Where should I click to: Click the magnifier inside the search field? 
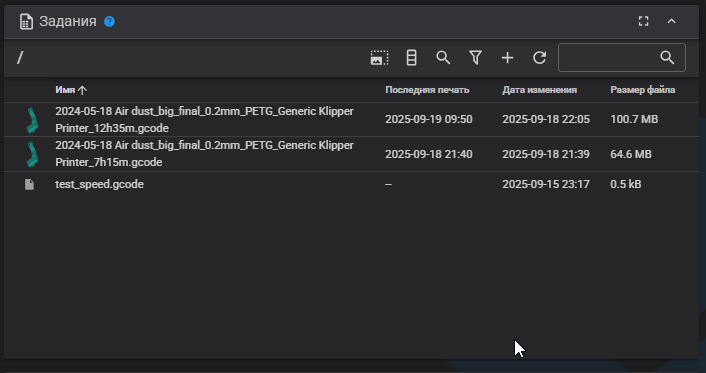(667, 58)
